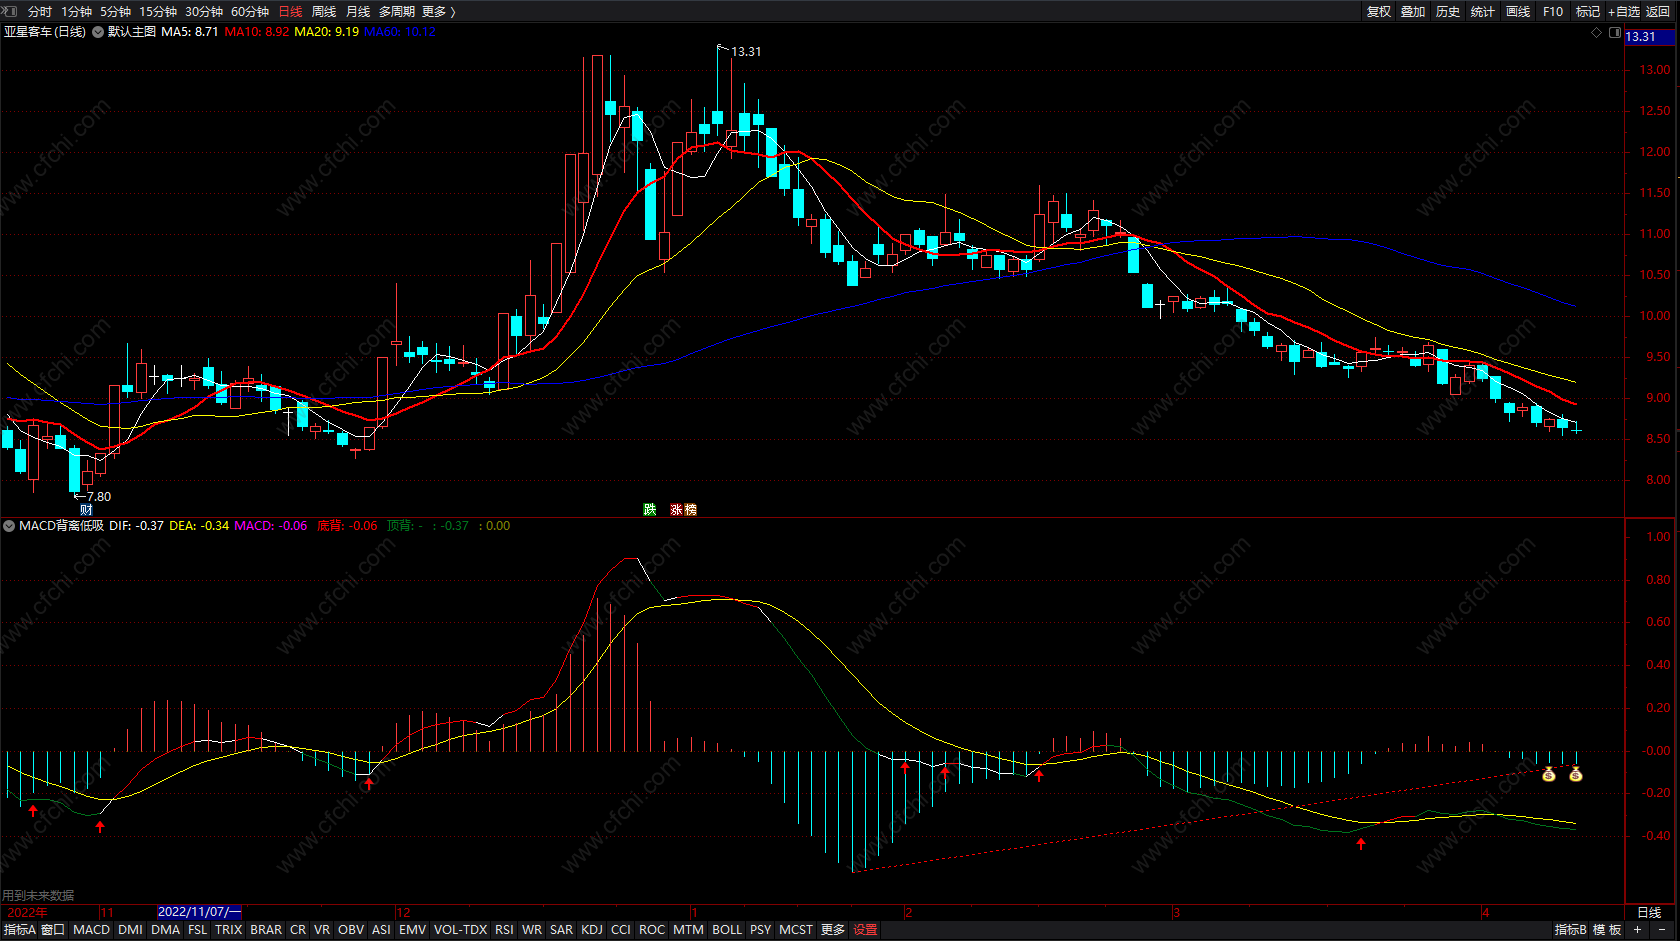Open the 日线 period selector at axis corner
1680x941 pixels.
(x=1649, y=912)
